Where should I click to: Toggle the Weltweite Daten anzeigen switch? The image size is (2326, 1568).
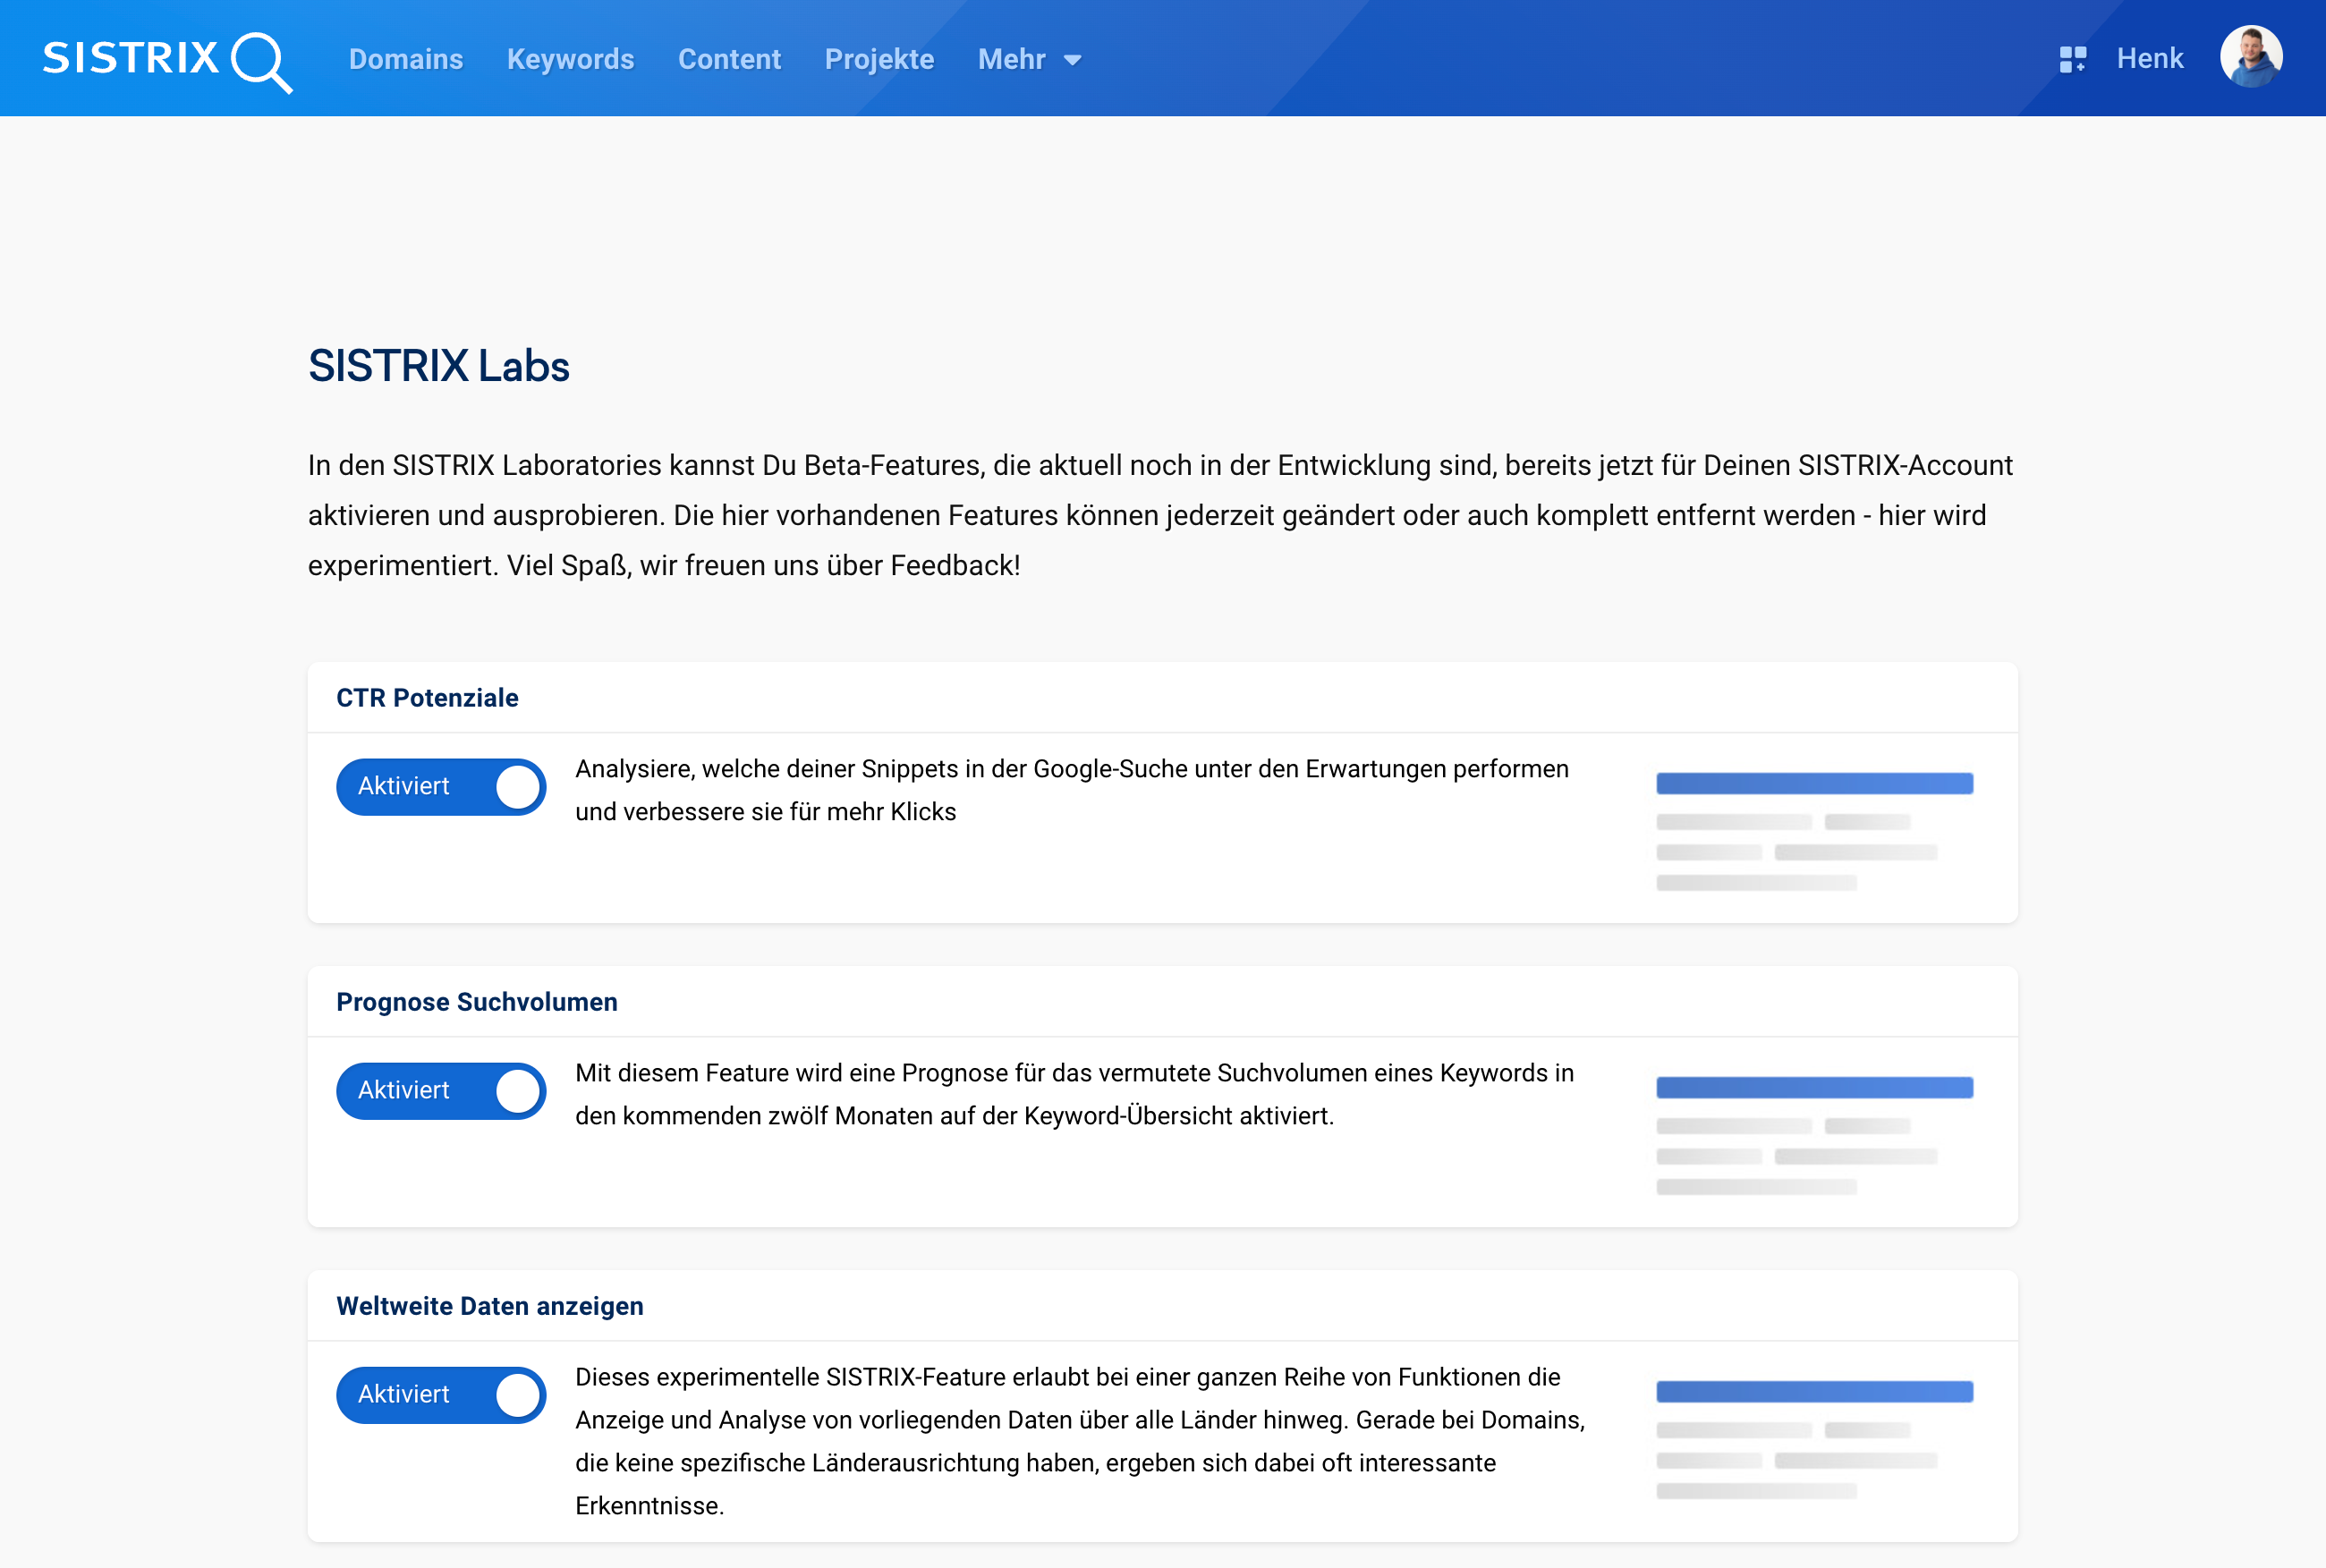click(441, 1395)
